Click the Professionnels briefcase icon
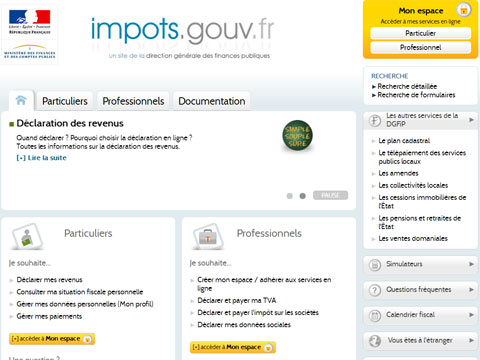 tap(208, 236)
